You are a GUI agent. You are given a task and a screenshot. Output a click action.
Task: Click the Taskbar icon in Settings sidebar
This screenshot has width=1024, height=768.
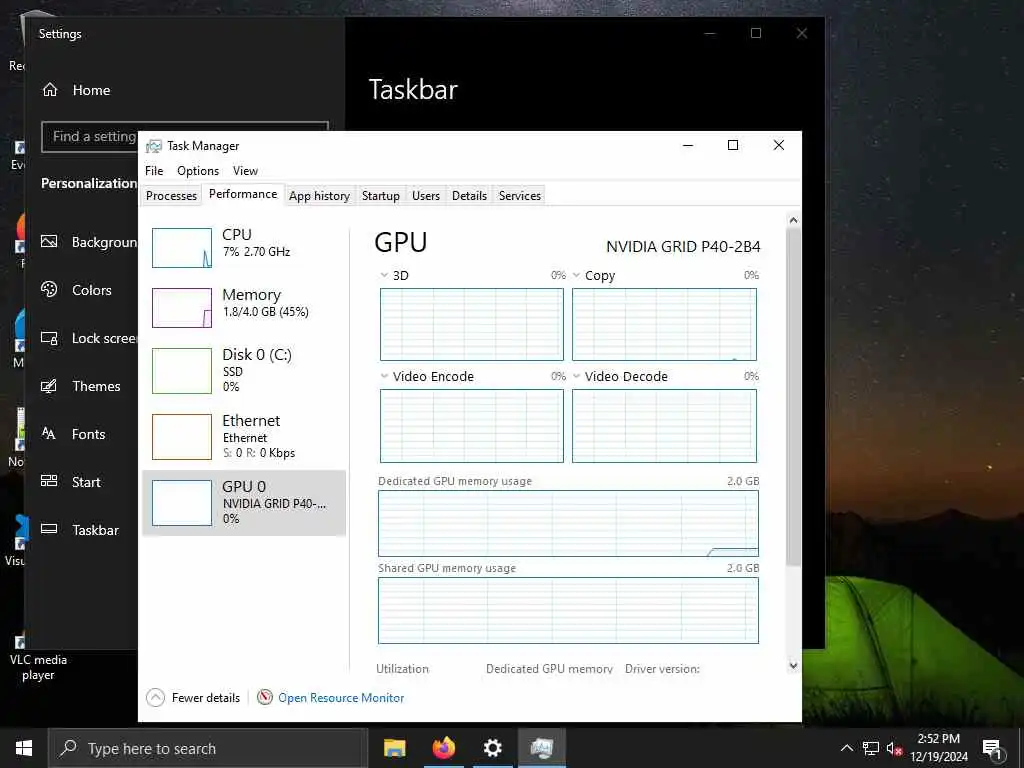(x=49, y=529)
